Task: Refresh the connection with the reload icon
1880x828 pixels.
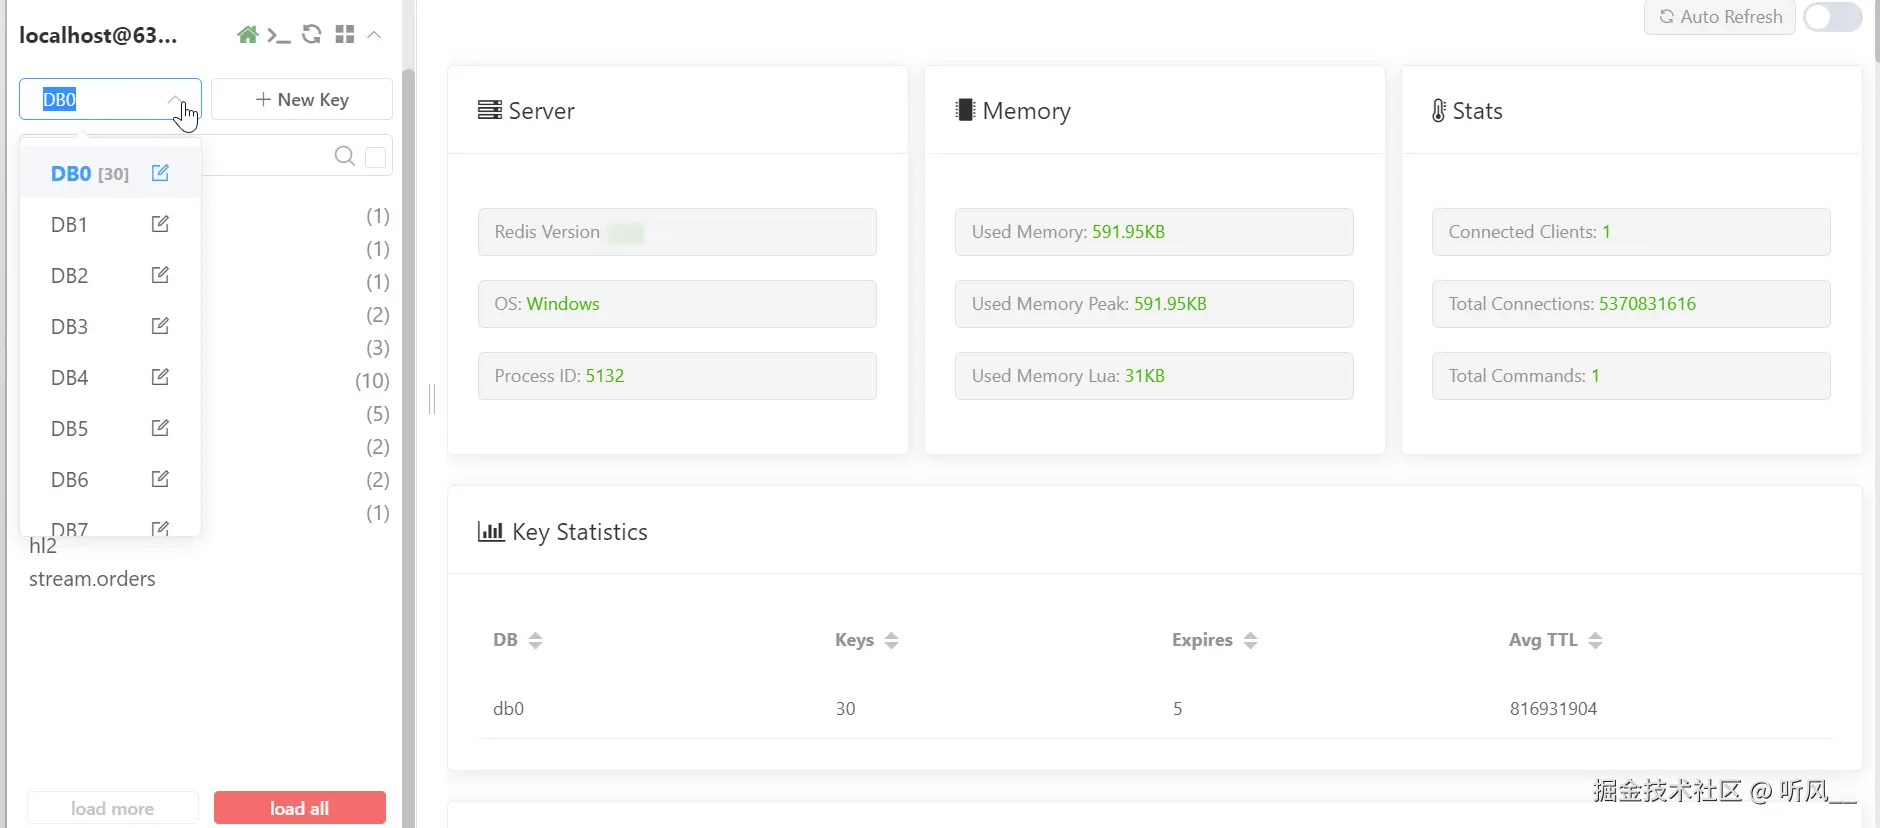Action: pos(312,35)
